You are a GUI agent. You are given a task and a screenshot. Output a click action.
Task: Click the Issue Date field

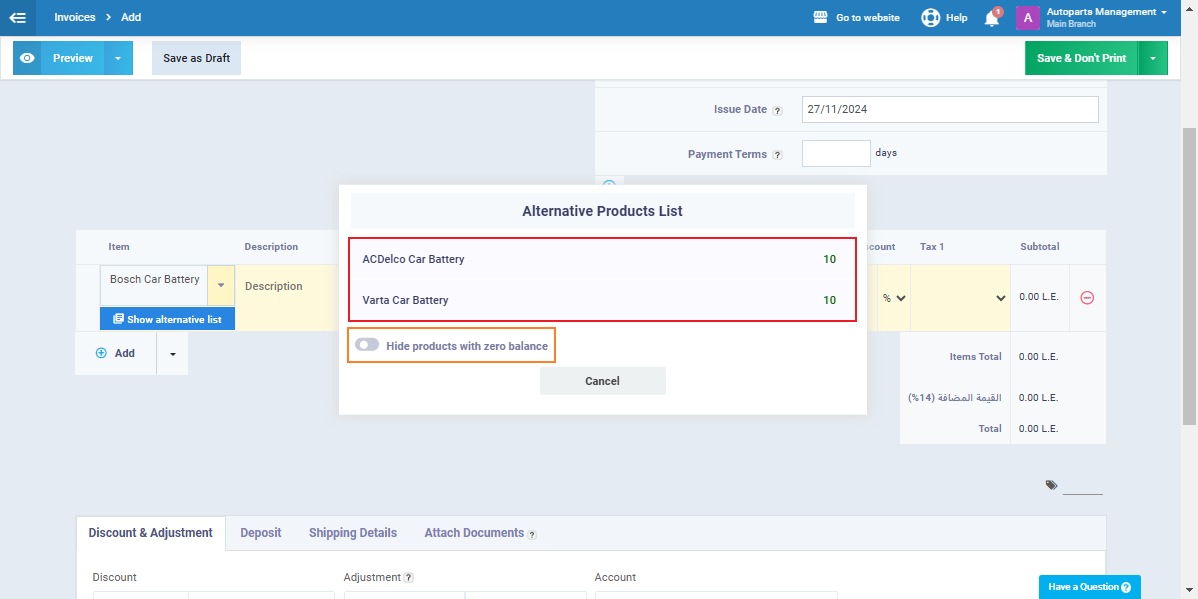pos(950,109)
